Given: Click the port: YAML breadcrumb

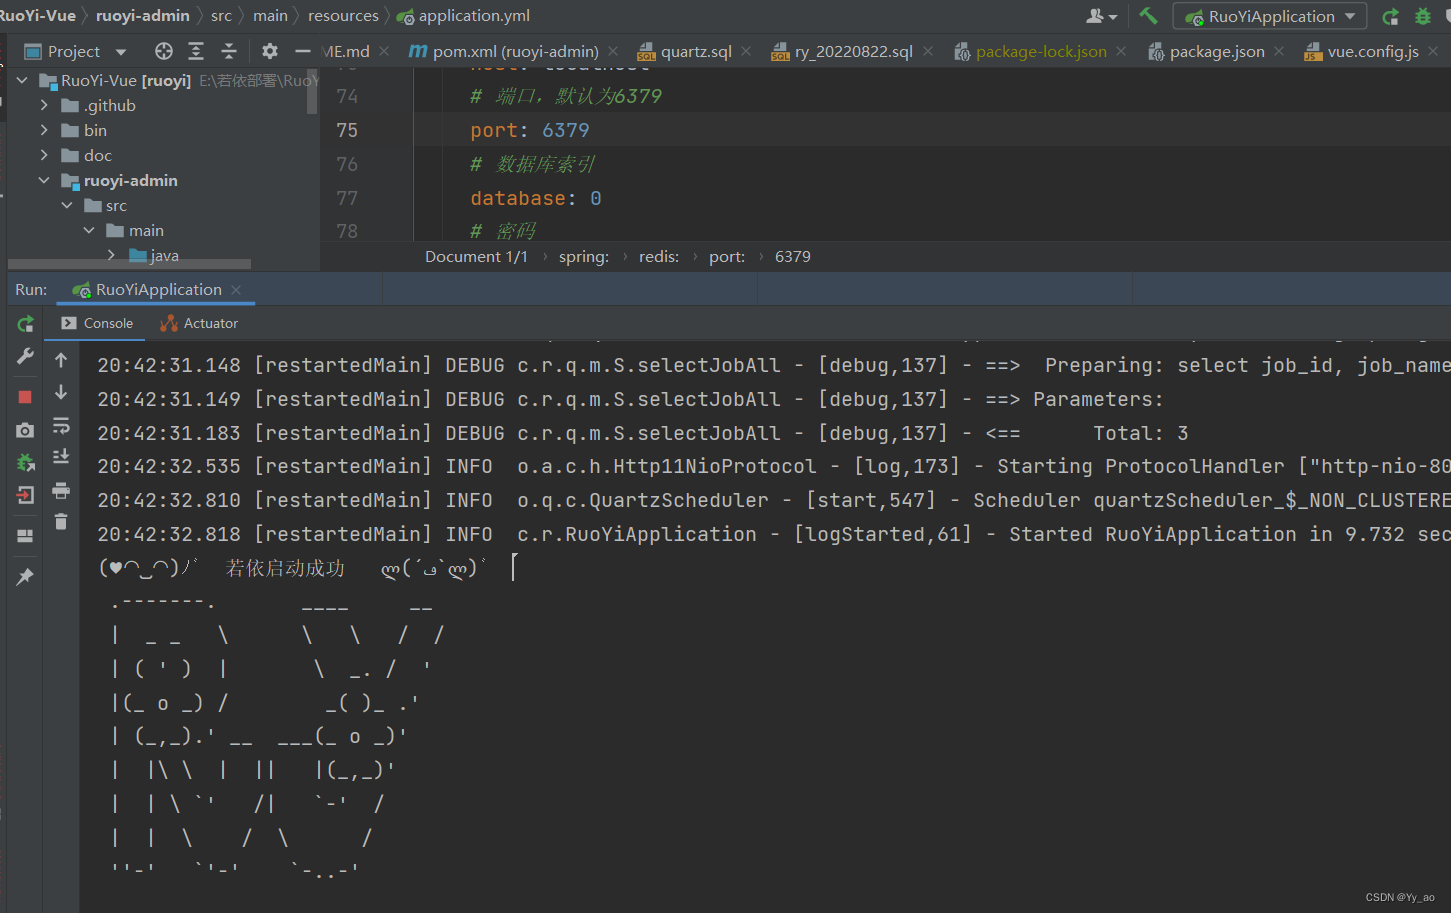Looking at the screenshot, I should (727, 257).
